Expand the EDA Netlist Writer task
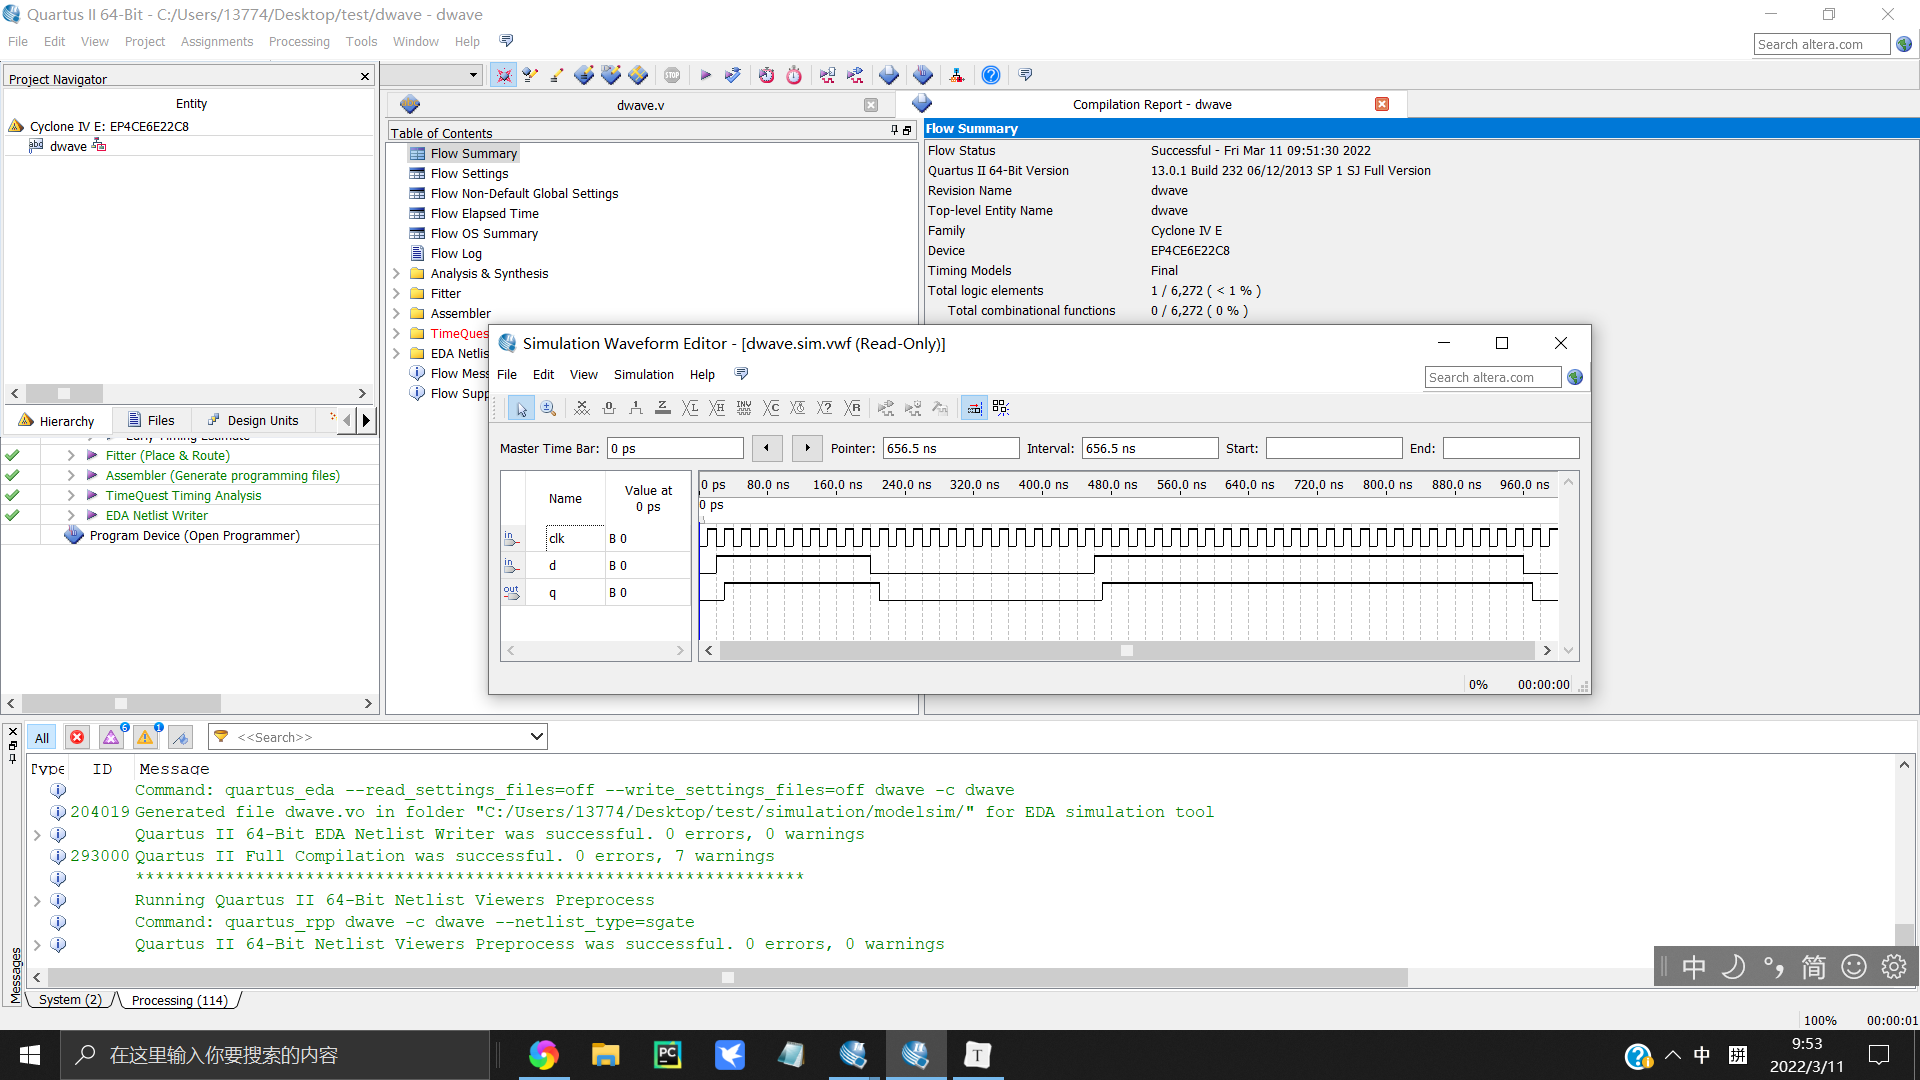Screen dimensions: 1920x1080 pyautogui.click(x=70, y=515)
